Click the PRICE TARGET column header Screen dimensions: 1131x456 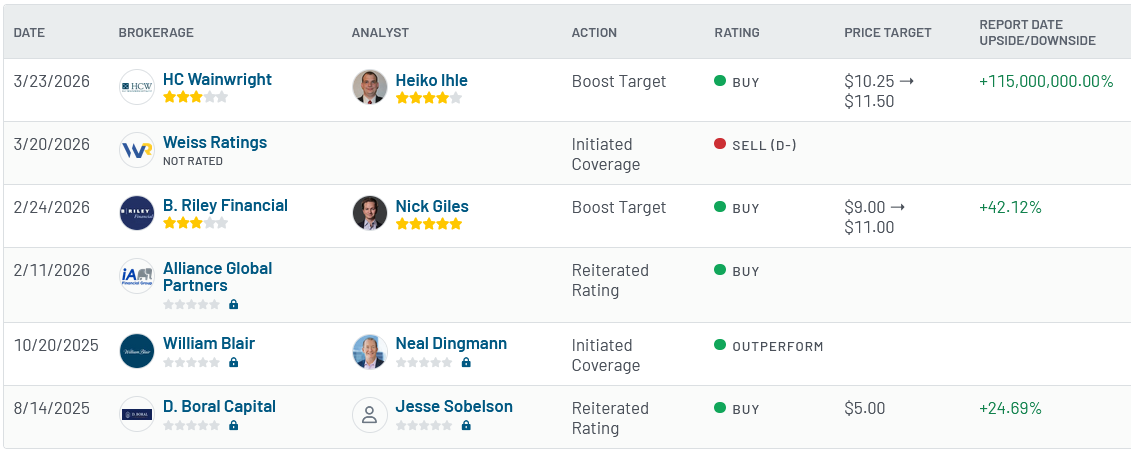click(888, 32)
